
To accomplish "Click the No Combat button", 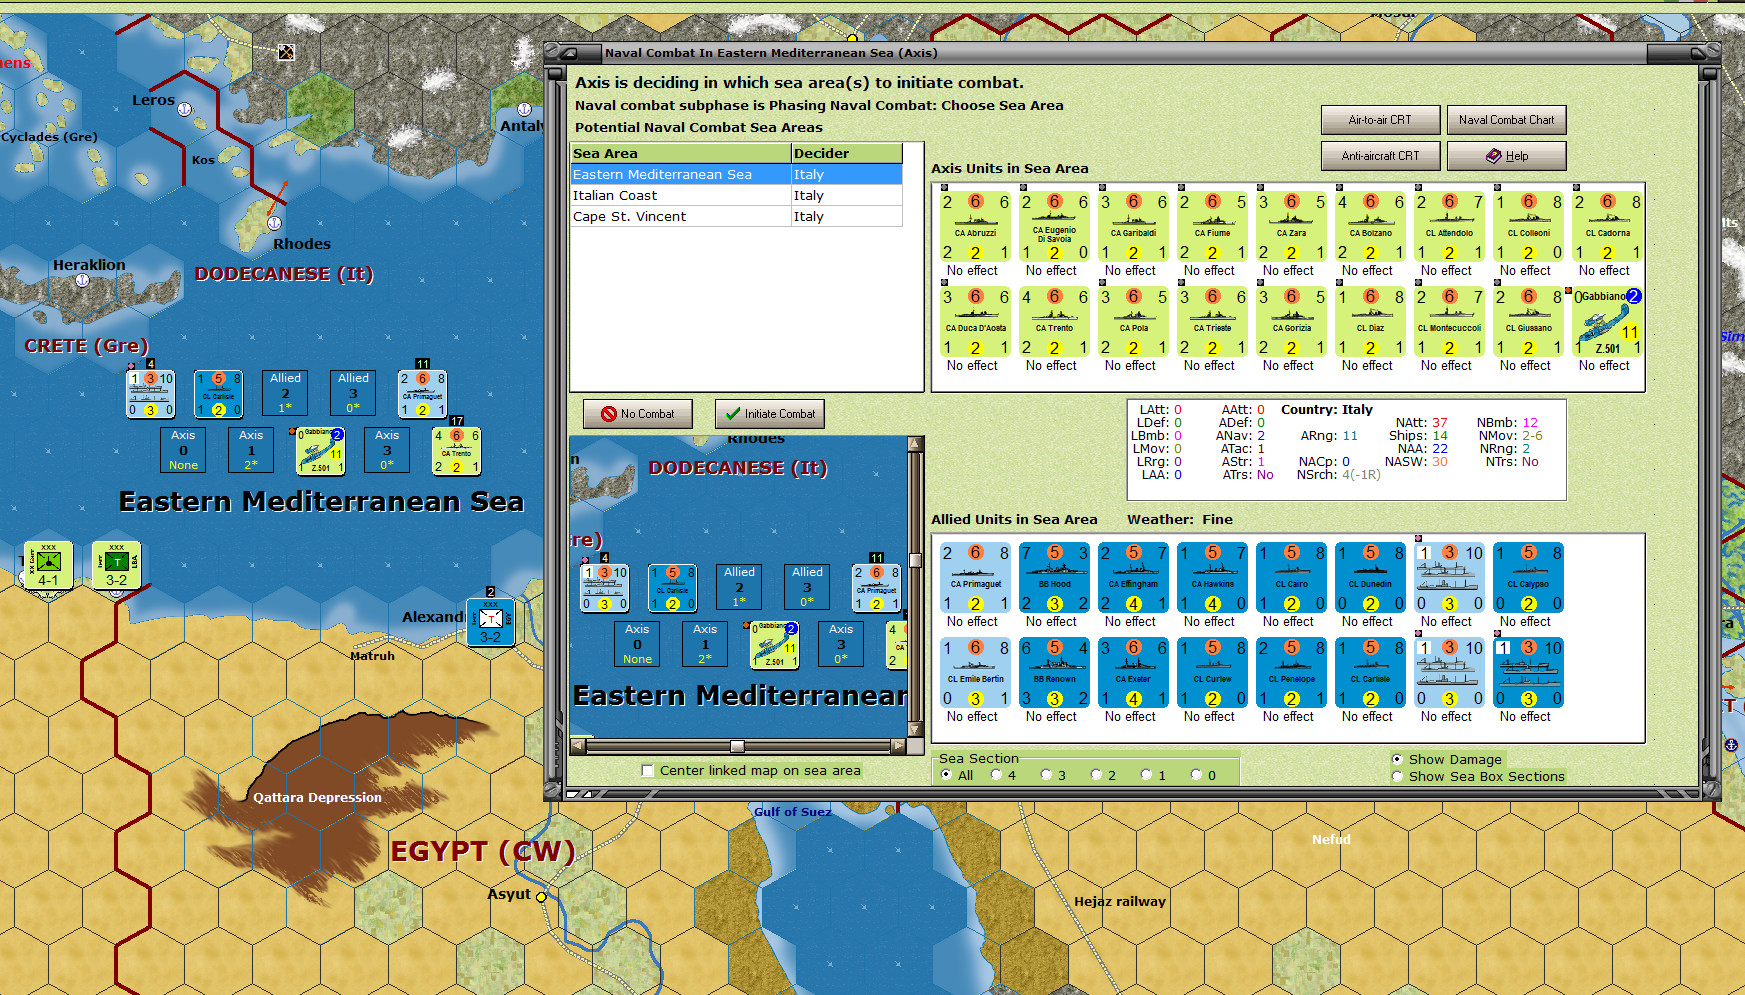I will (638, 414).
